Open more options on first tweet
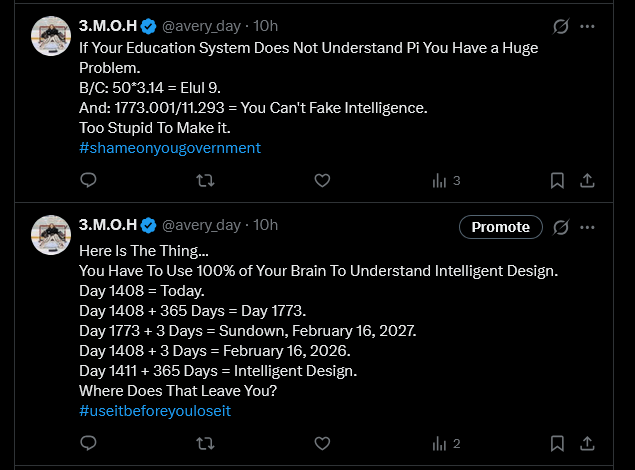The image size is (635, 470). tap(588, 26)
